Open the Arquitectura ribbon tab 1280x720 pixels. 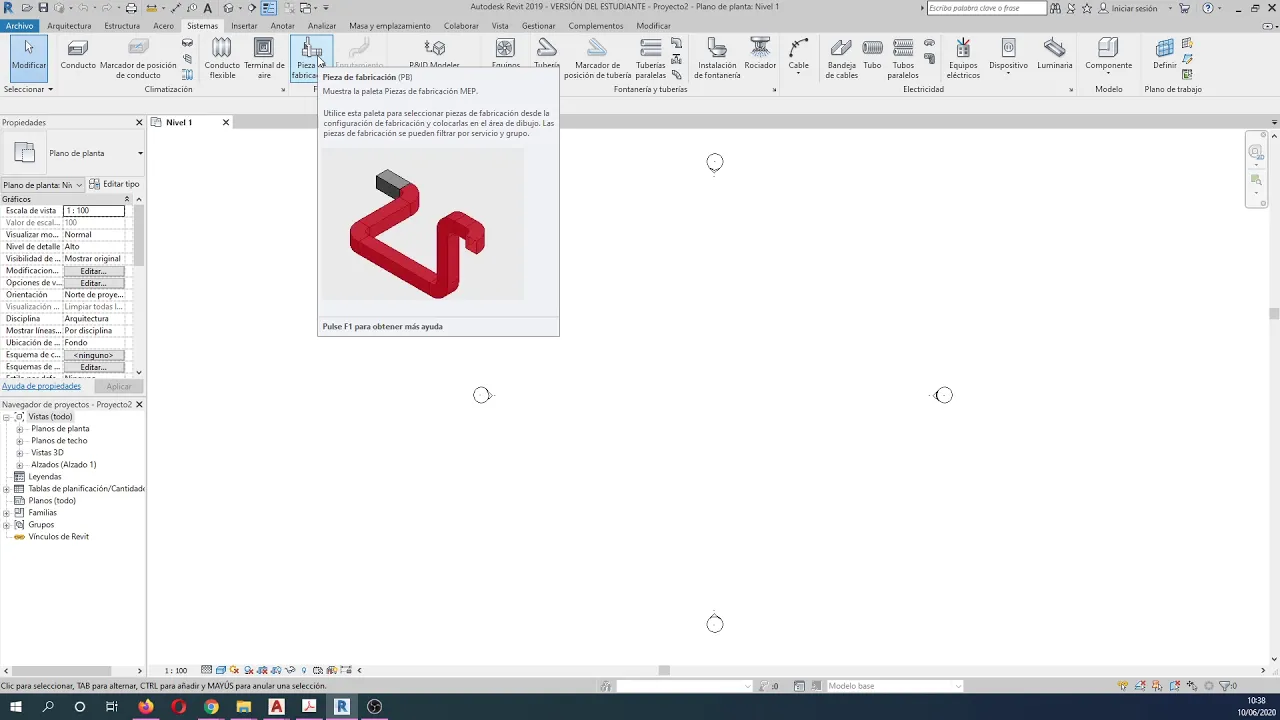(69, 26)
